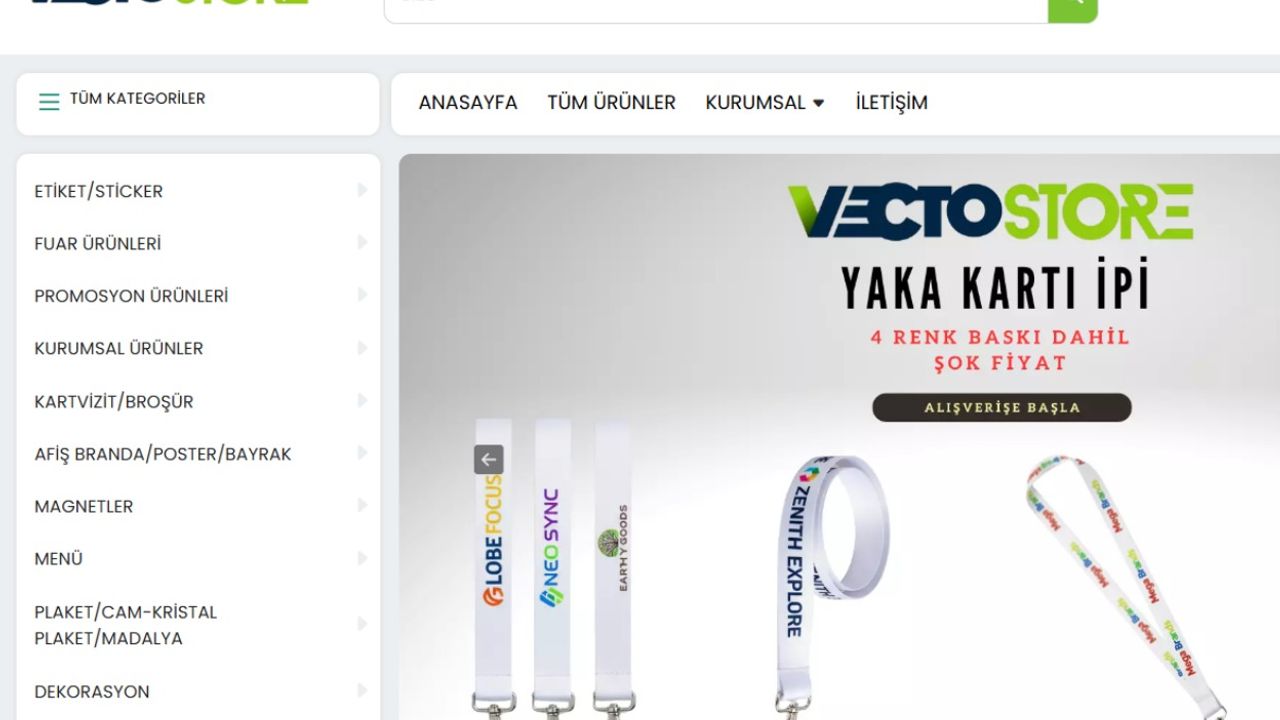Expand the Etiket/Sticker category arrow
Image resolution: width=1280 pixels, height=720 pixels.
click(362, 190)
